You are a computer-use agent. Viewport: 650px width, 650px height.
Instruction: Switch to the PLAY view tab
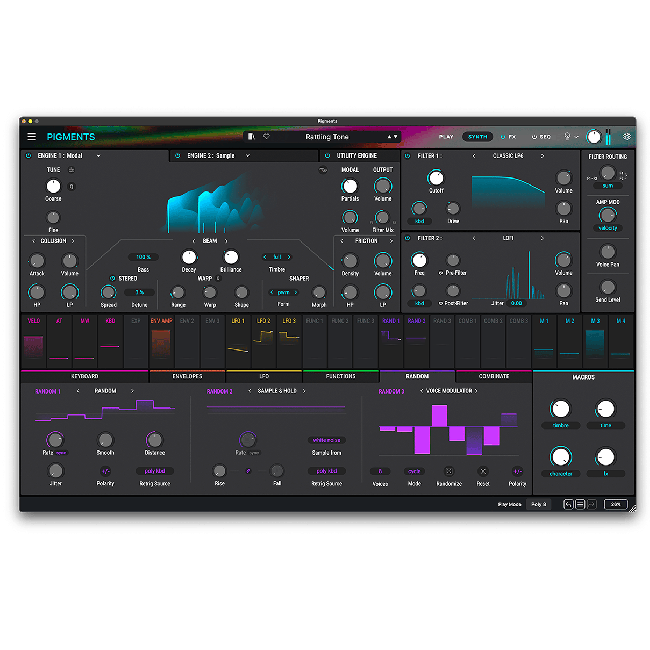(x=446, y=137)
